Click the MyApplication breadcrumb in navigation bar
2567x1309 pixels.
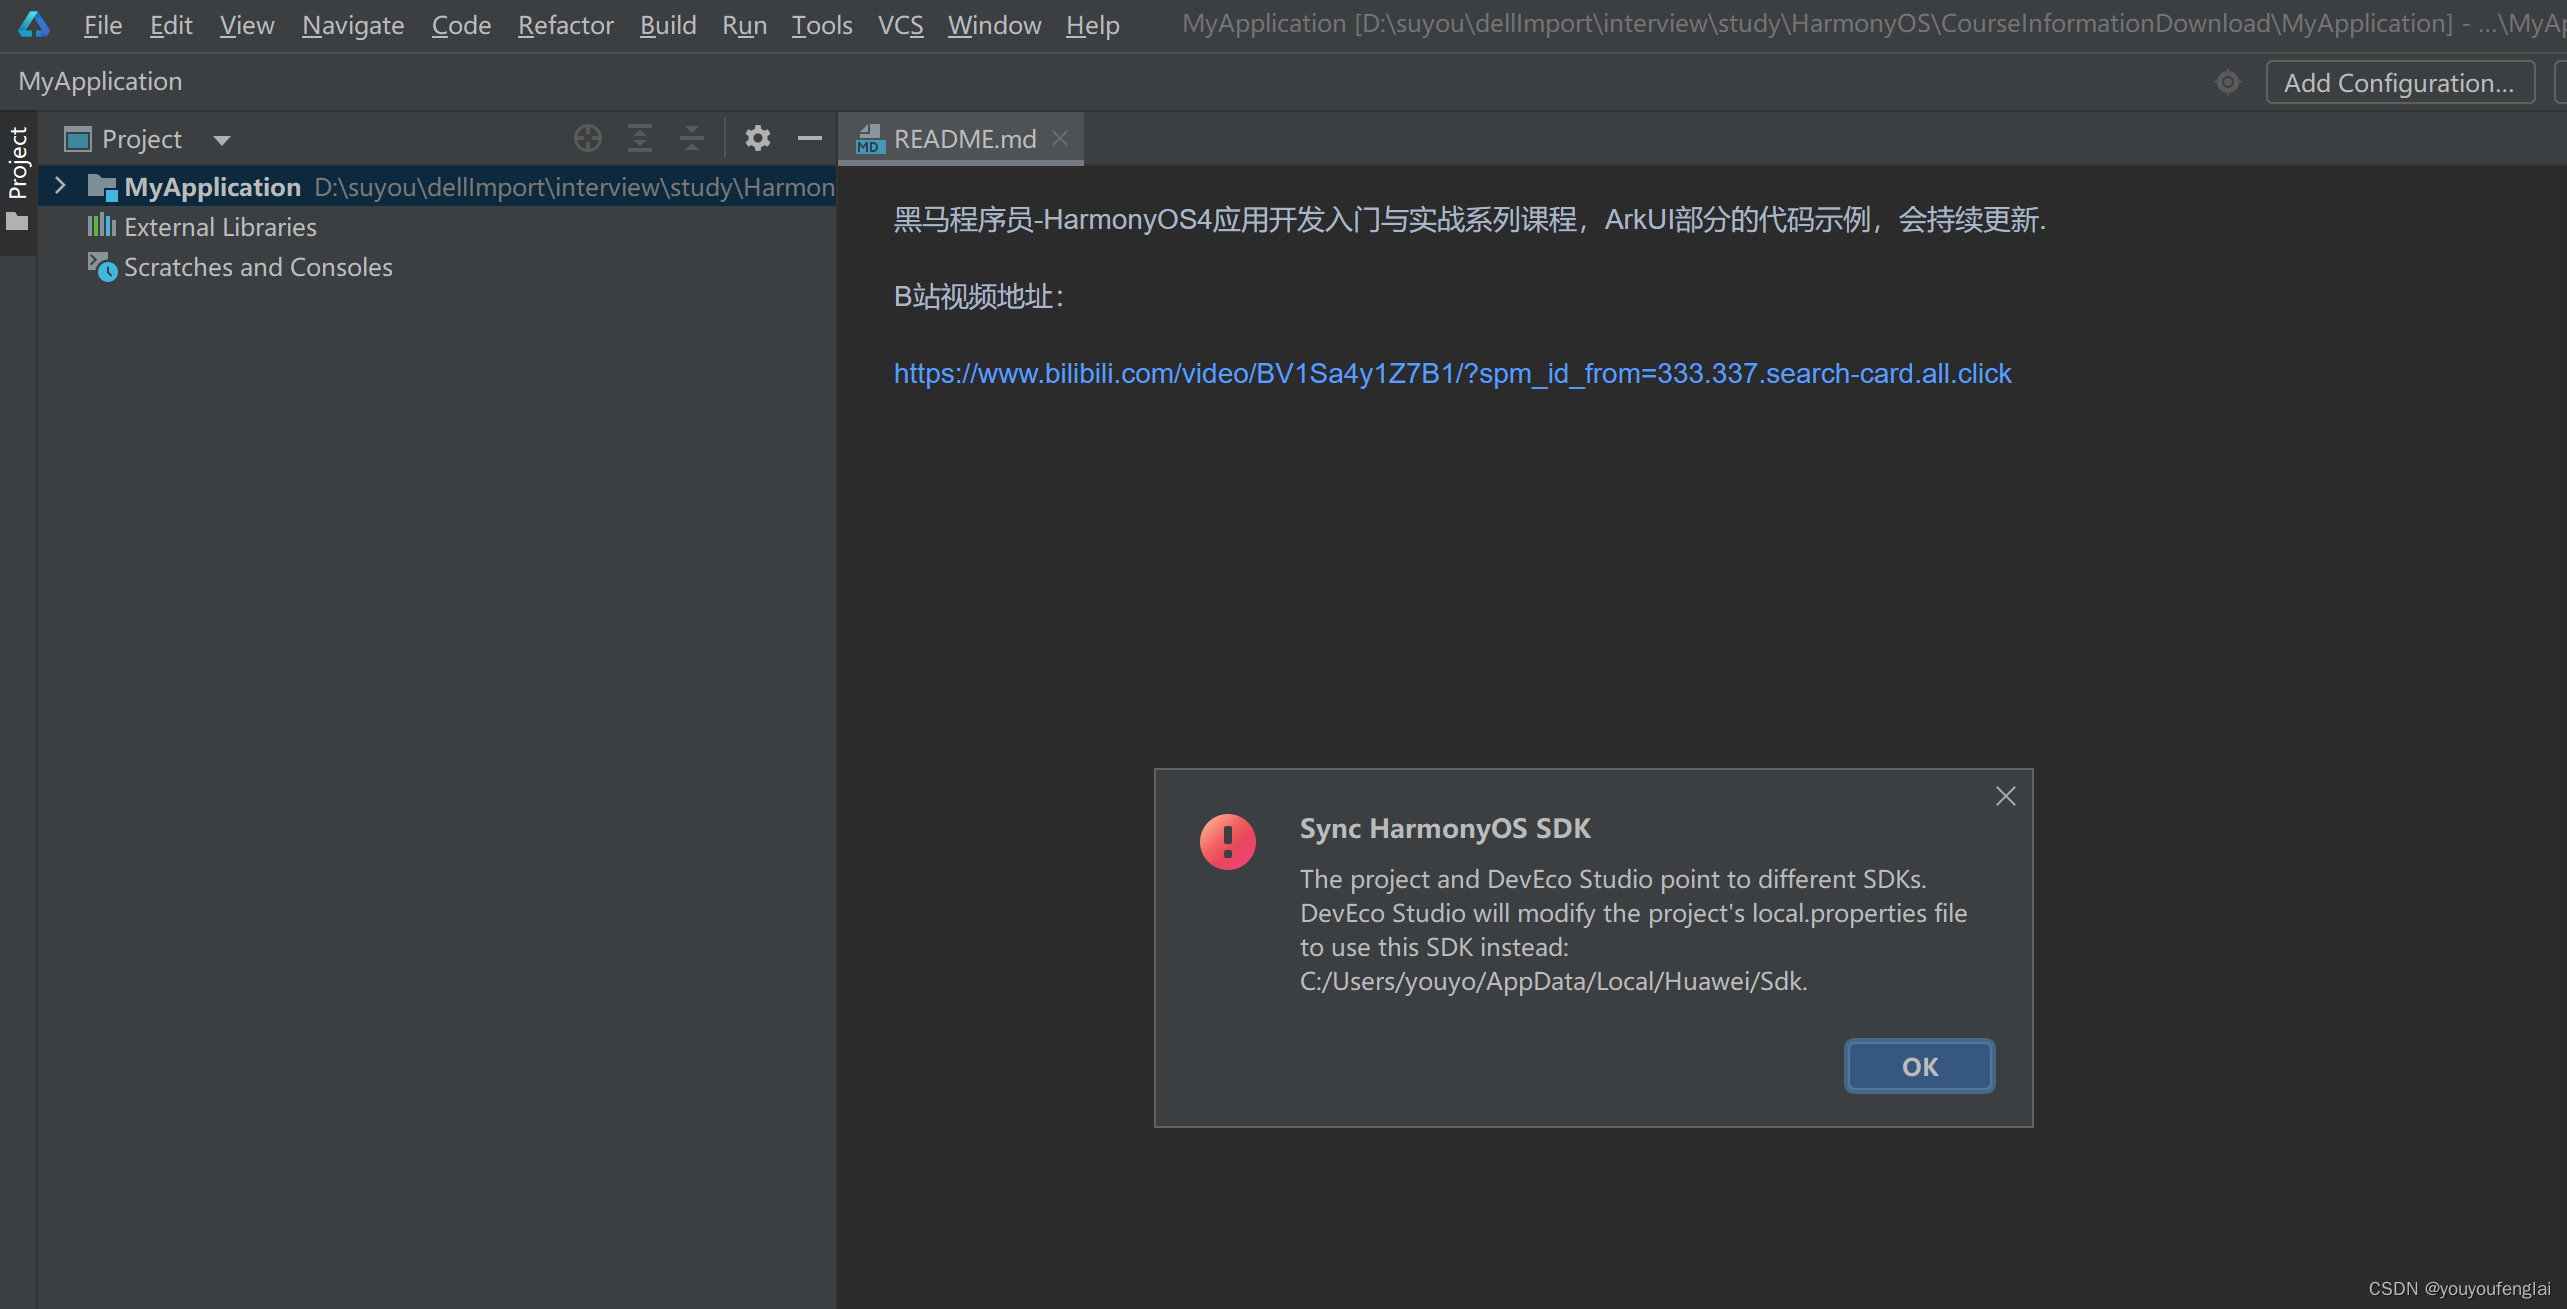coord(100,81)
